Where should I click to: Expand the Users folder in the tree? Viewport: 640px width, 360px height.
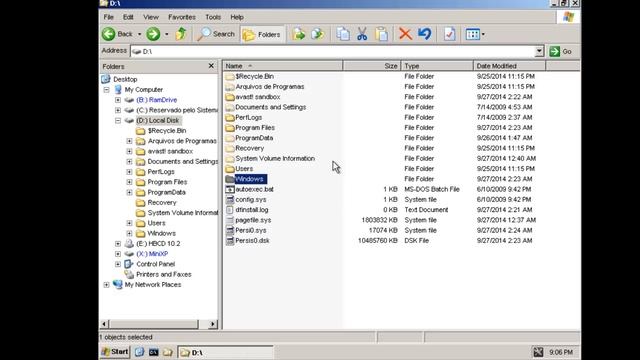(x=129, y=223)
